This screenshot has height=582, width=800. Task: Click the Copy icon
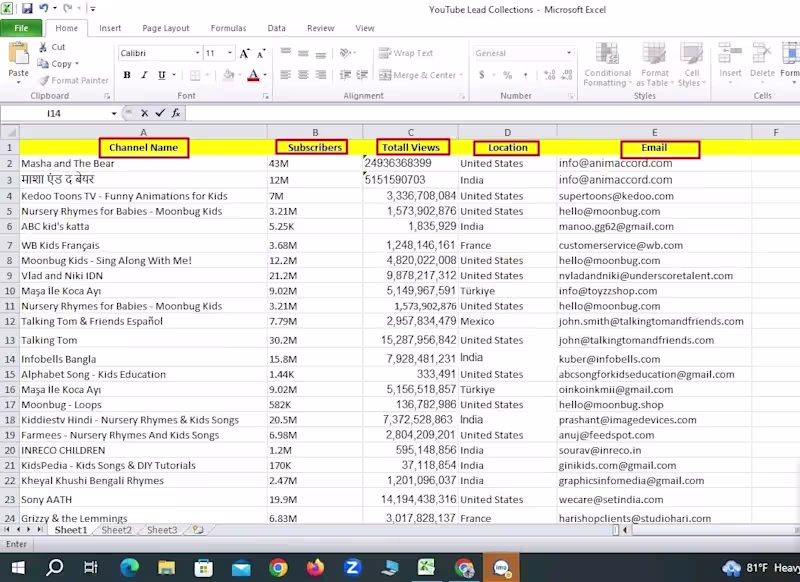click(x=43, y=64)
